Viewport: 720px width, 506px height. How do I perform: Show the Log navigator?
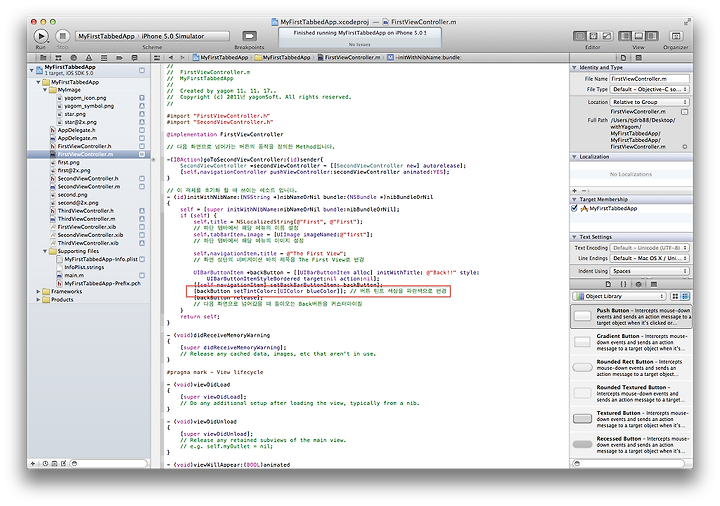(134, 58)
